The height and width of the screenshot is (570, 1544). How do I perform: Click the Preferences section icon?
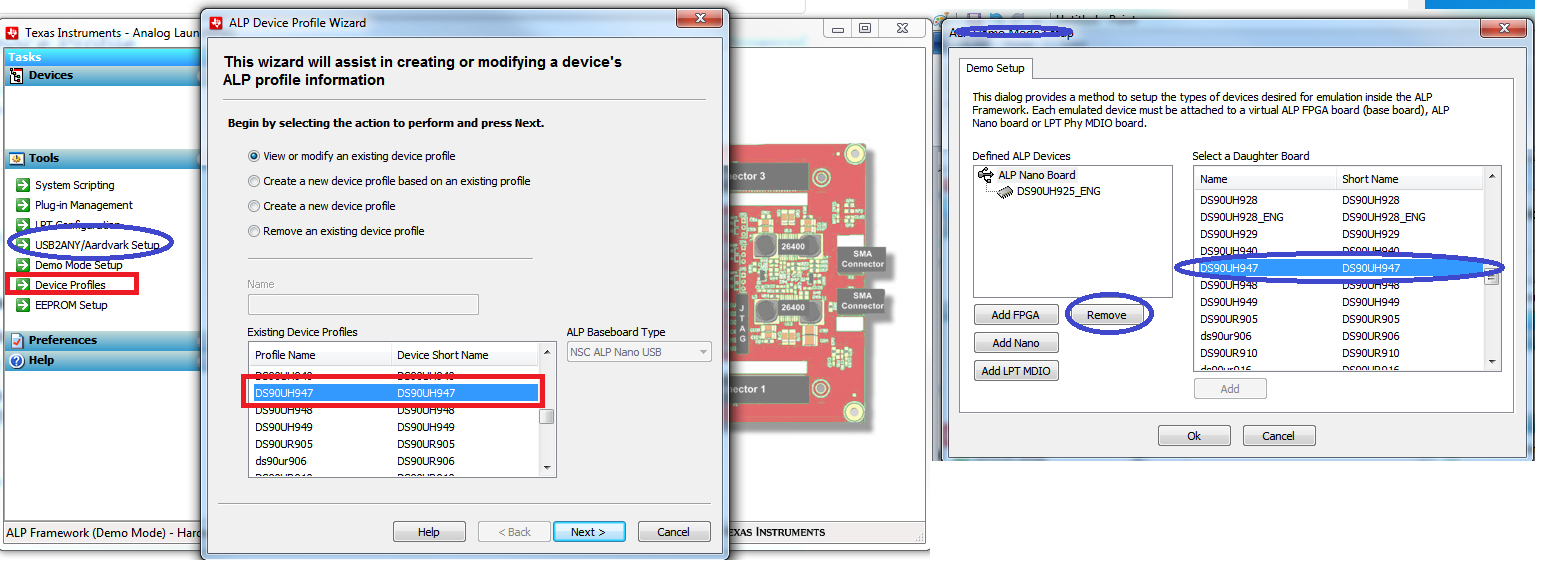coord(17,340)
